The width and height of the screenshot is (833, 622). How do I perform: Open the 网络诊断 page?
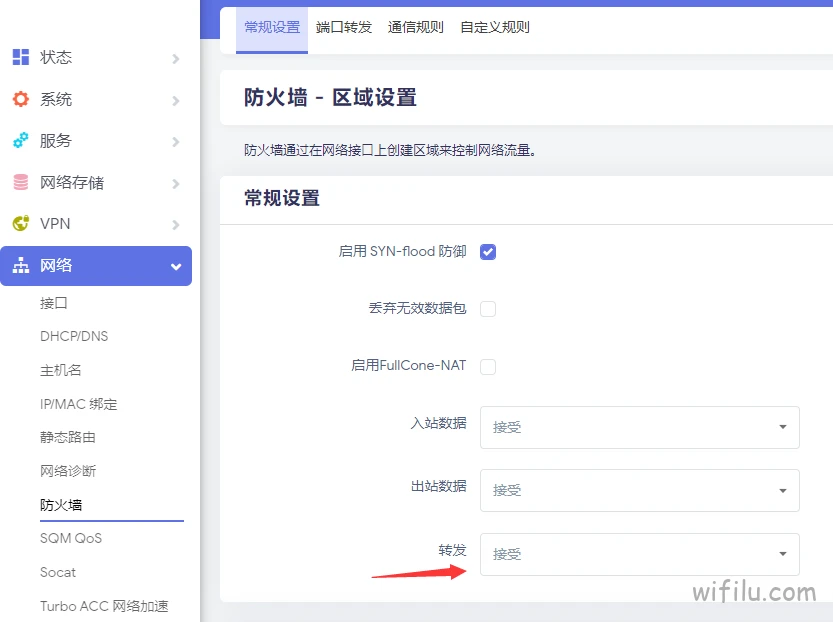coord(67,471)
